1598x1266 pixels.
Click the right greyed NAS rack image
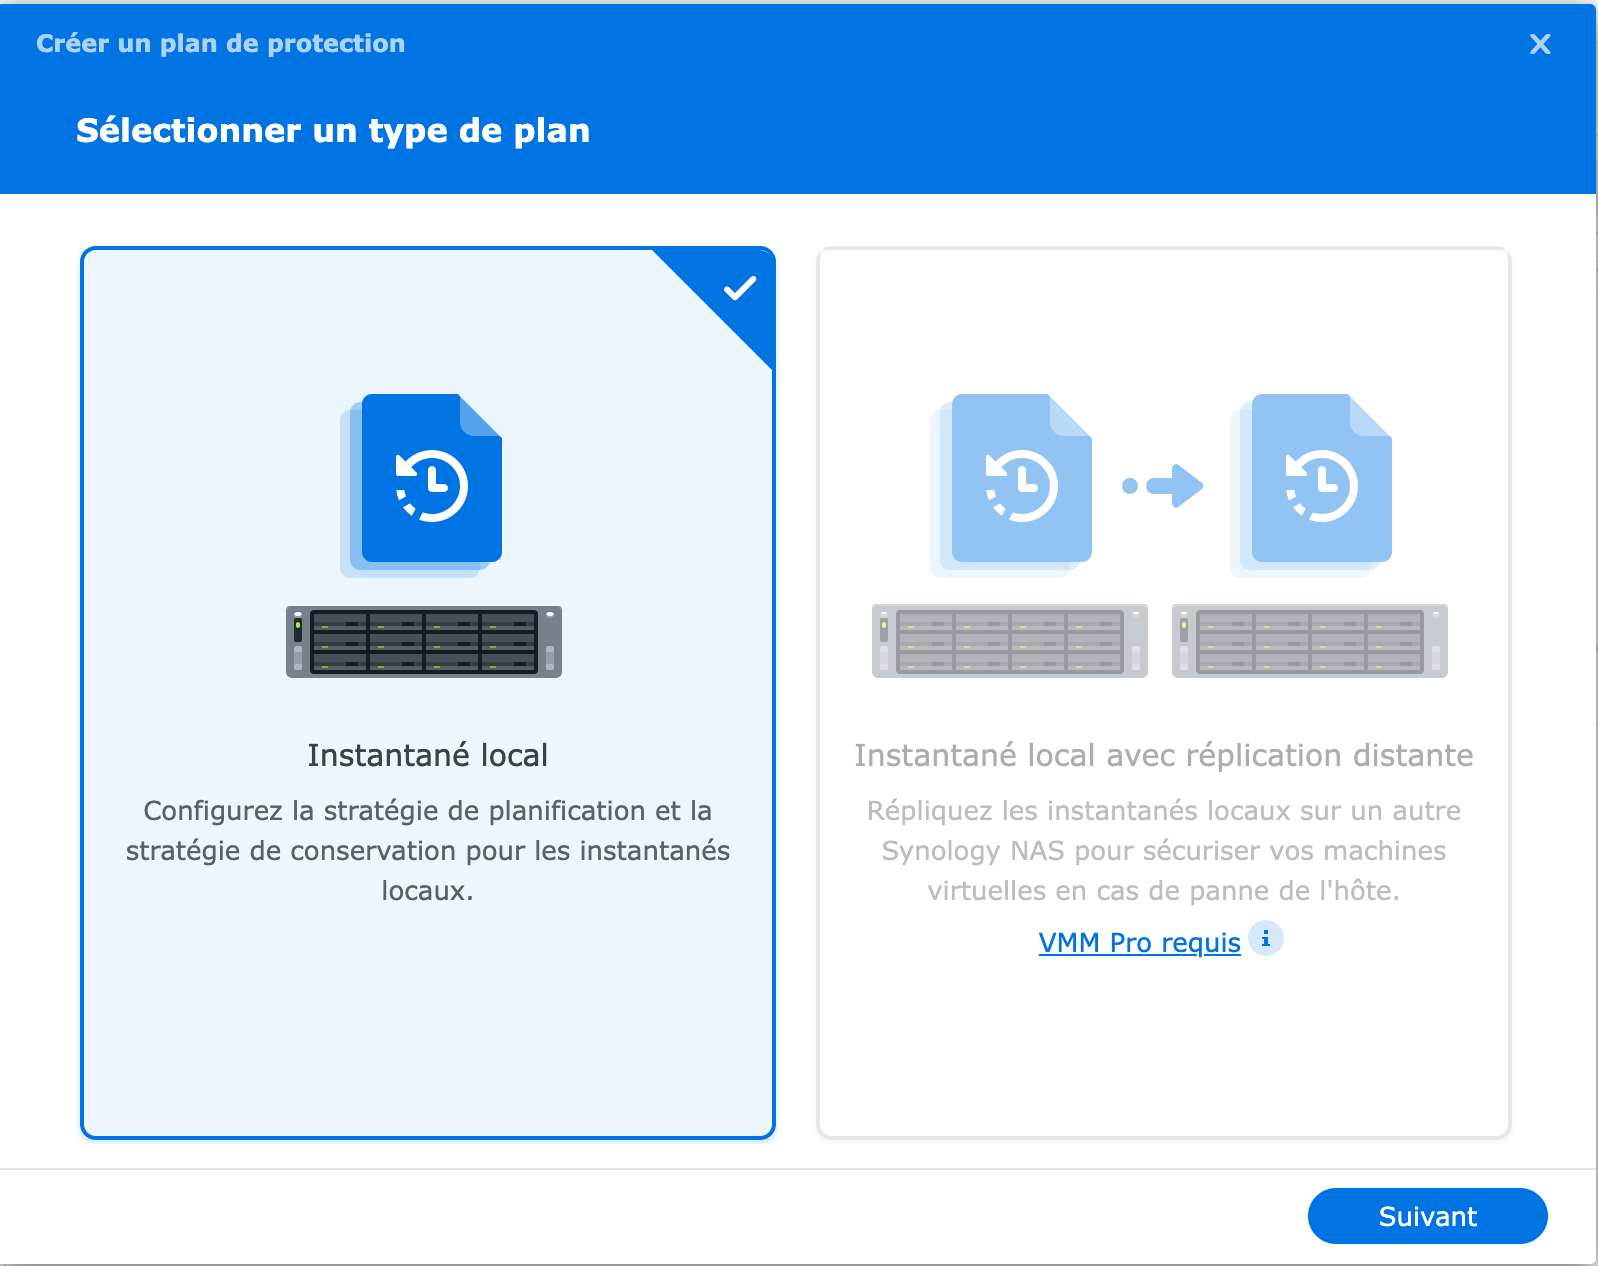1310,641
